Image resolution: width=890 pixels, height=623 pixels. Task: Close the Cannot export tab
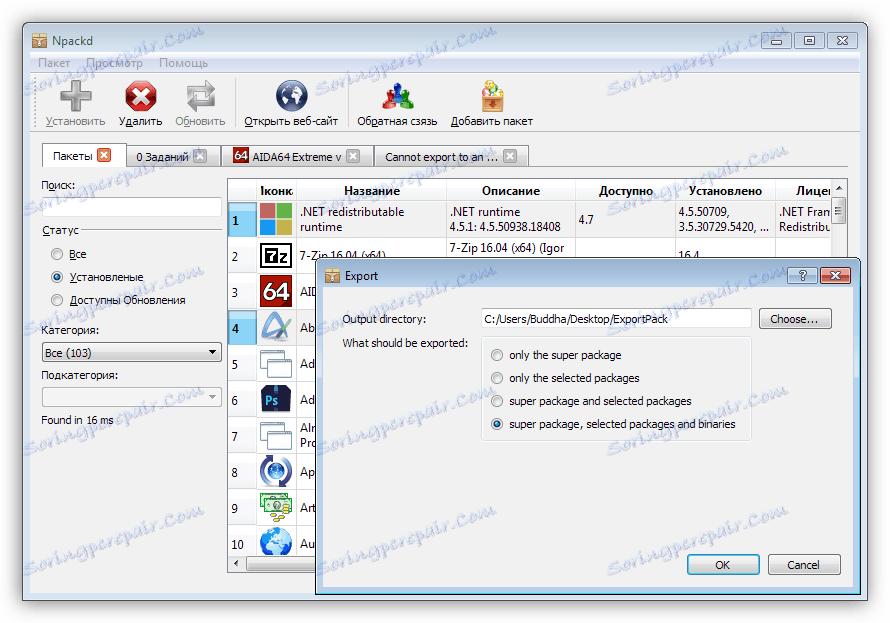pos(510,156)
